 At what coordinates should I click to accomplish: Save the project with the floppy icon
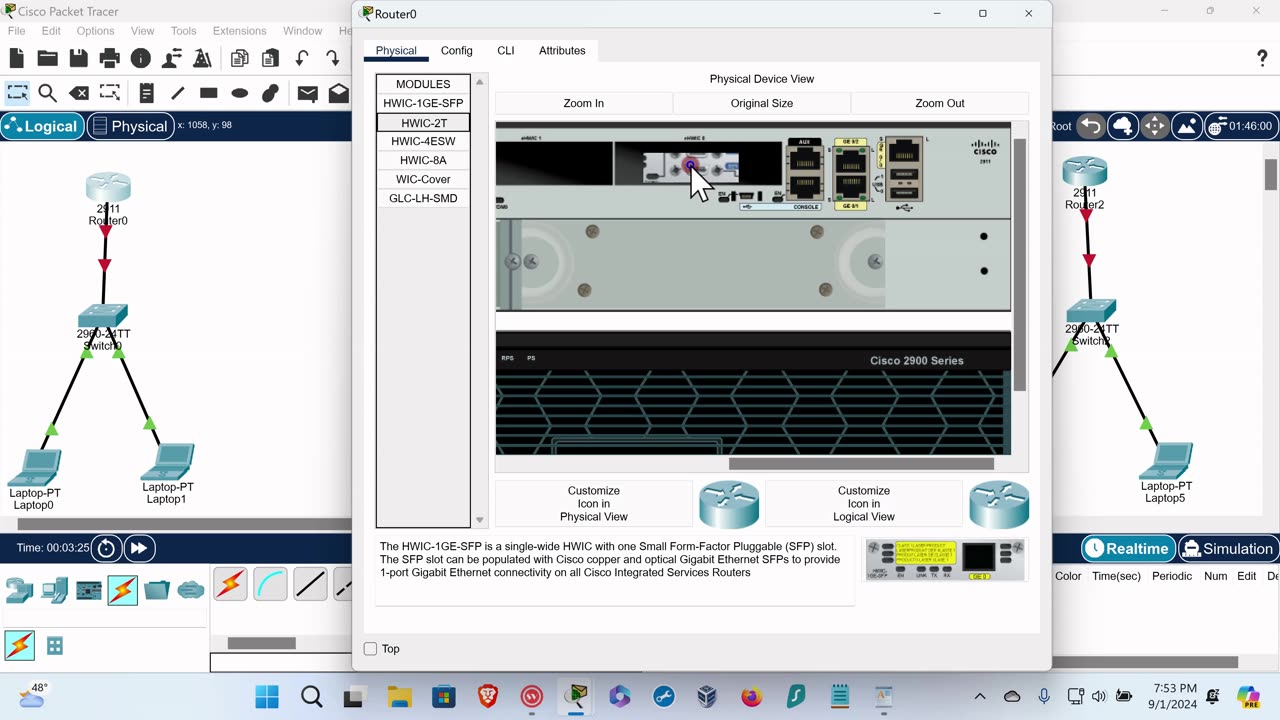78,59
